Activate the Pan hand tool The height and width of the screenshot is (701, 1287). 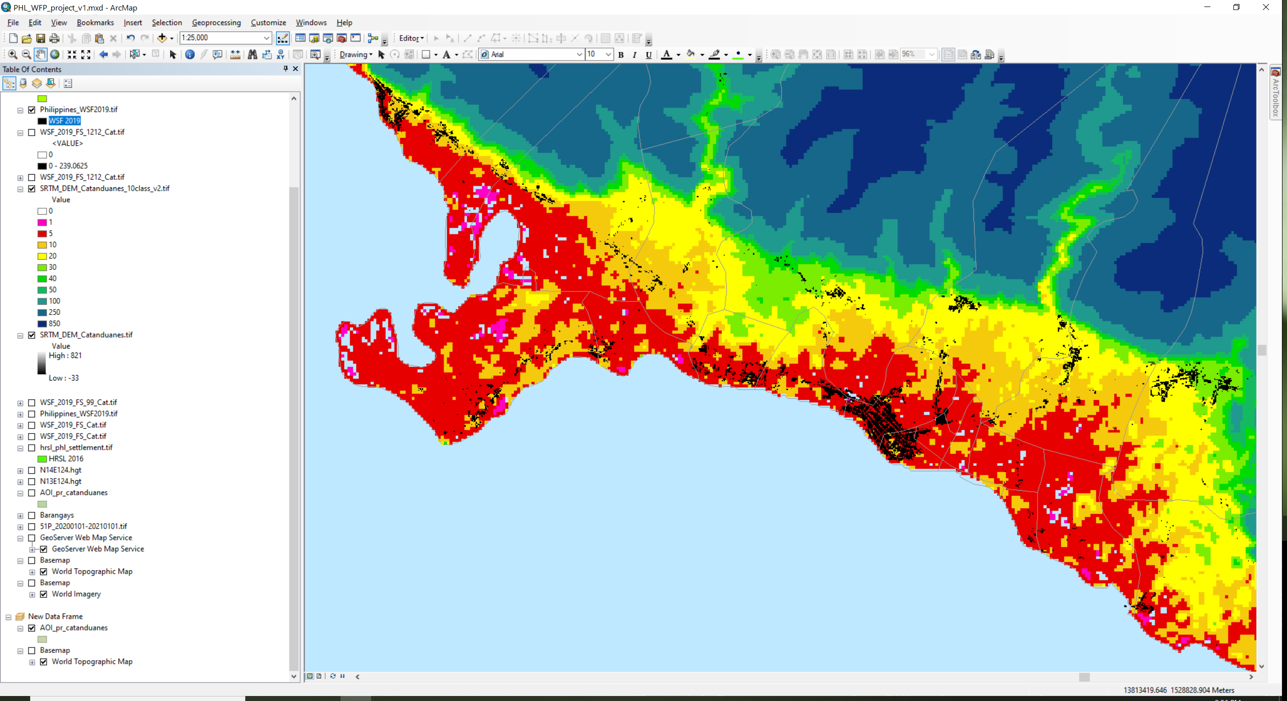(41, 55)
